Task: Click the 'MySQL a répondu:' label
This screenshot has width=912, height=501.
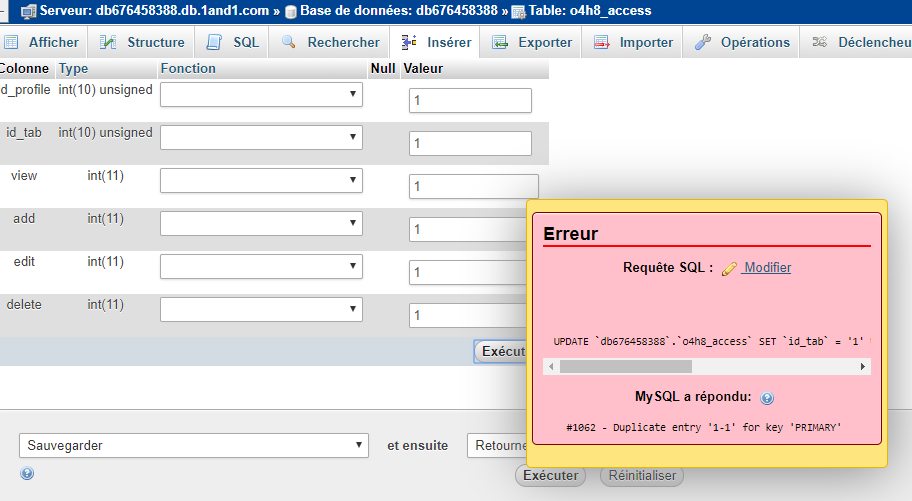Action: tap(693, 397)
